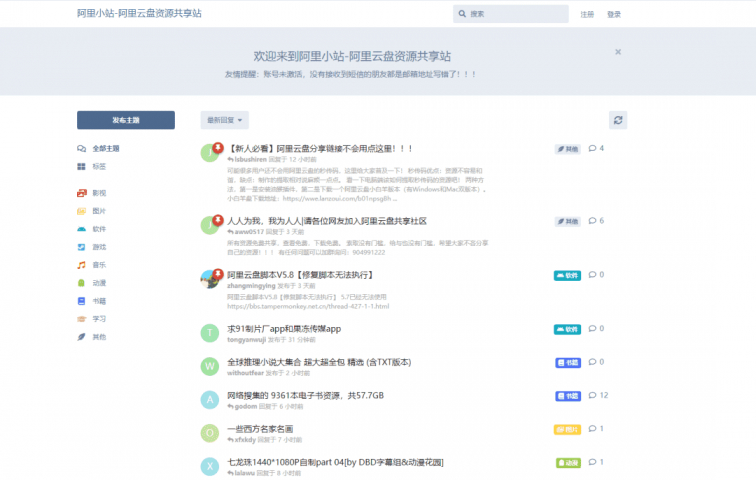Click the 登录 login link
Viewport: 756px width, 480px height.
click(x=614, y=14)
